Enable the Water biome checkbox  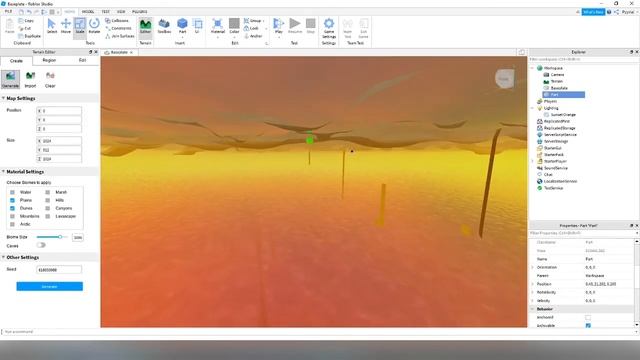pyautogui.click(x=12, y=192)
